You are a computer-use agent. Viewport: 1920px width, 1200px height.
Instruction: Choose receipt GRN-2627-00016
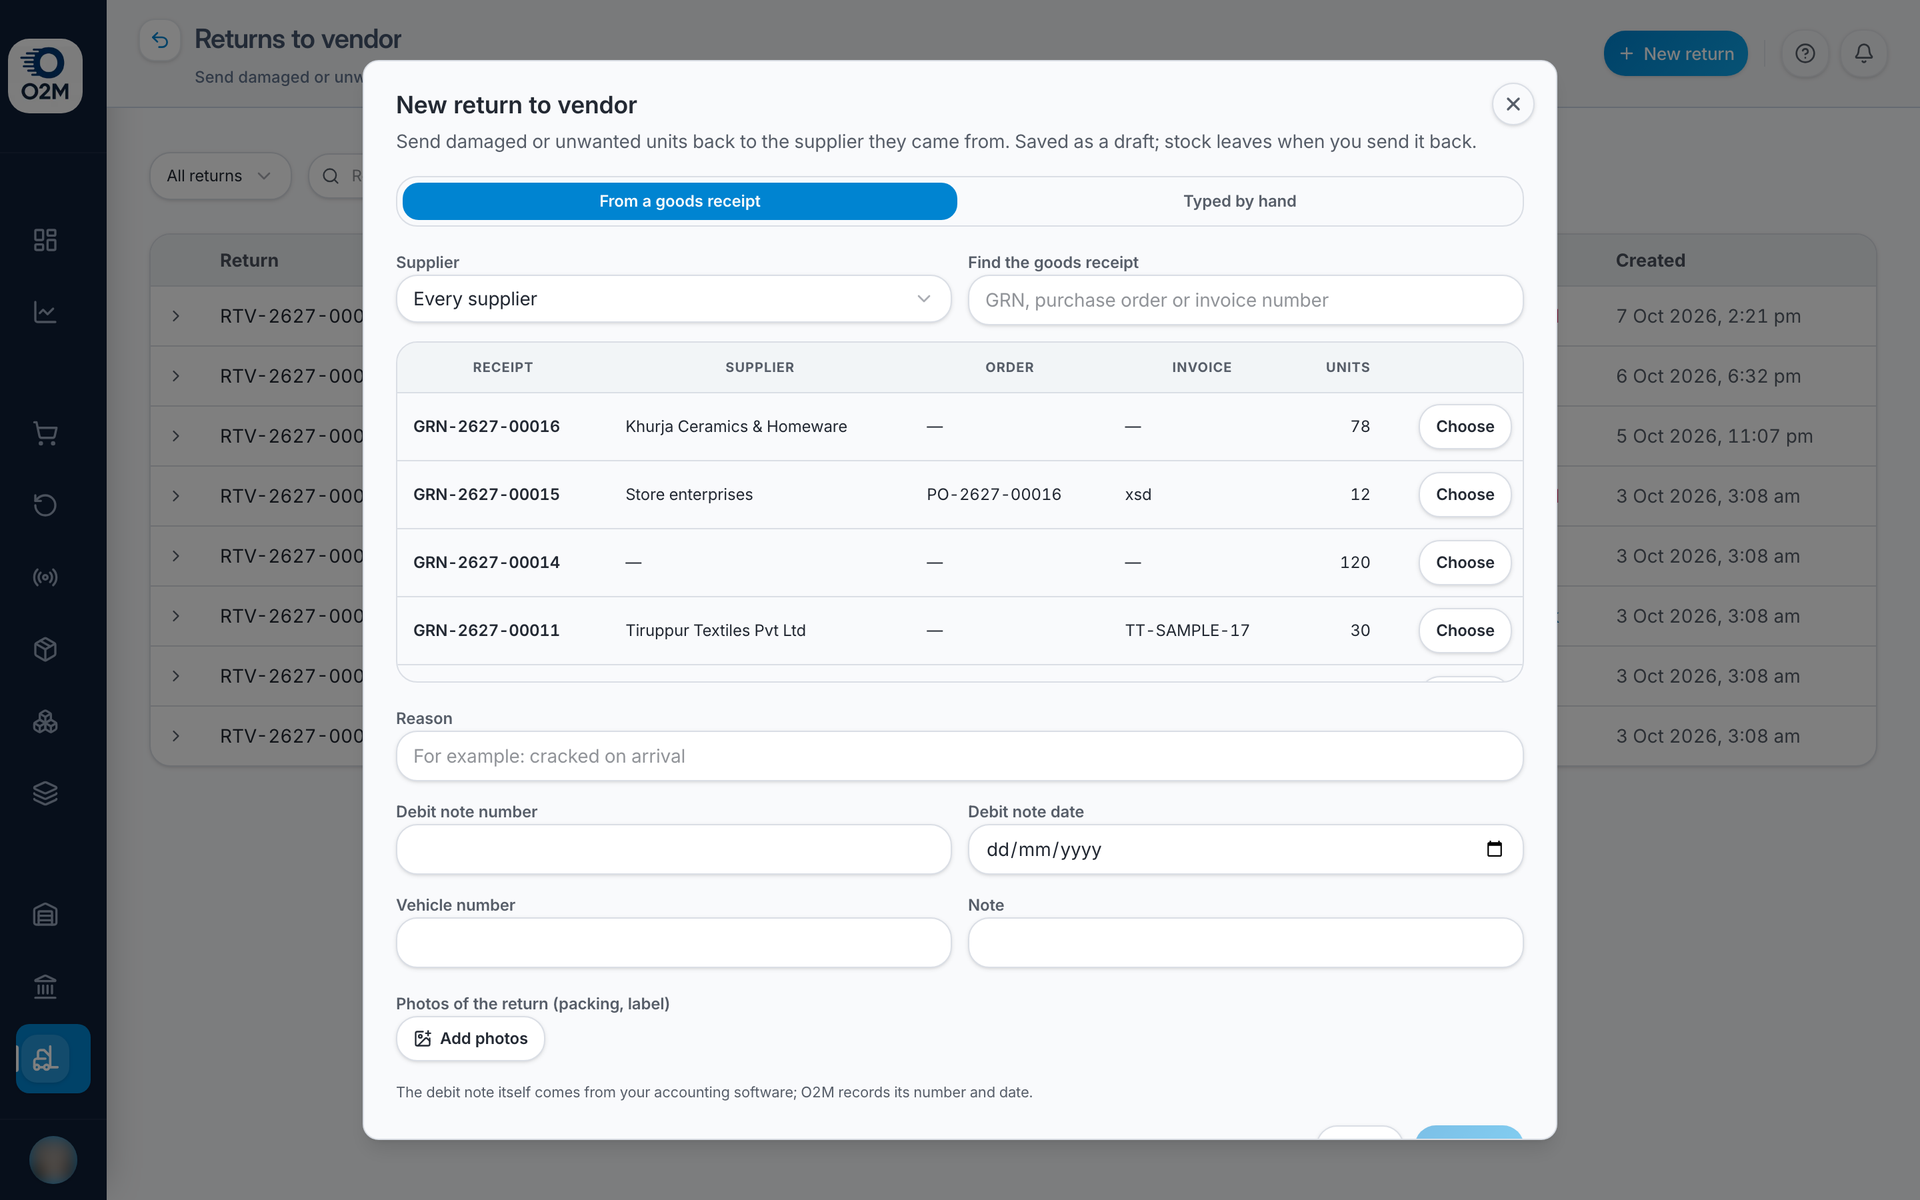coord(1465,426)
